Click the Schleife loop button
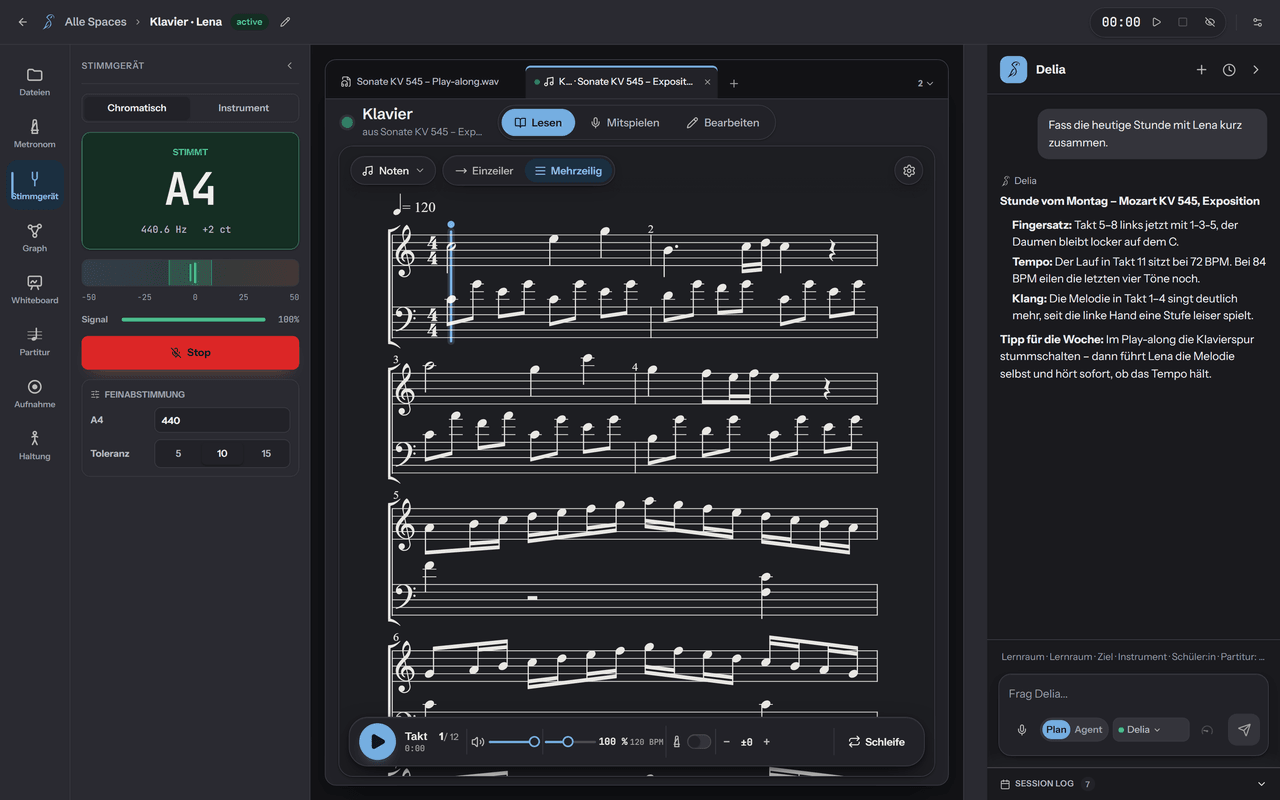This screenshot has width=1280, height=800. click(877, 742)
